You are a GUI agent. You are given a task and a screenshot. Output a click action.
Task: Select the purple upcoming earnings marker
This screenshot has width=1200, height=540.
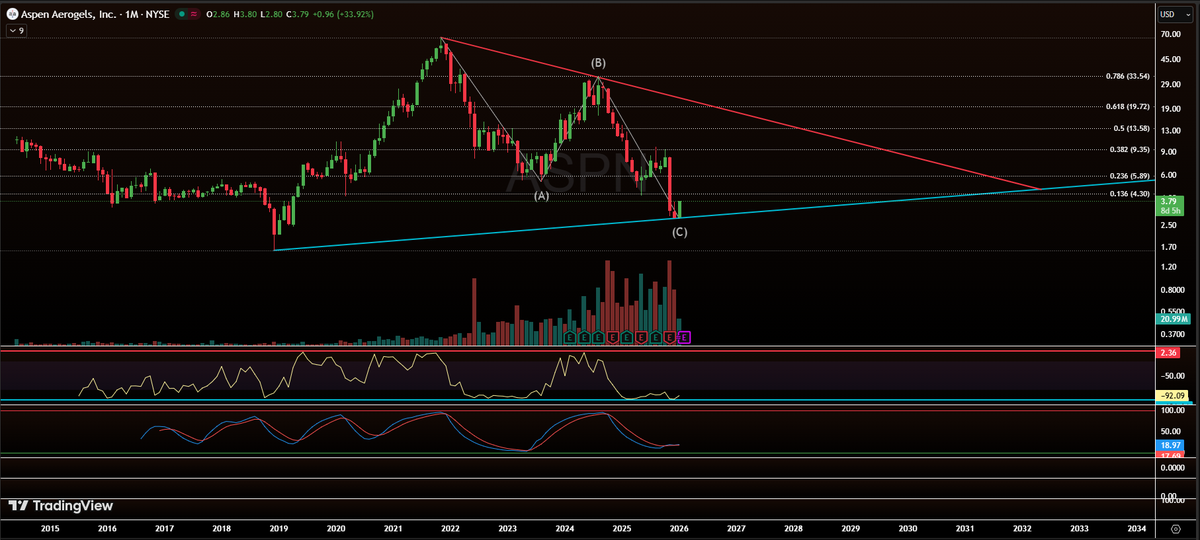(x=684, y=338)
